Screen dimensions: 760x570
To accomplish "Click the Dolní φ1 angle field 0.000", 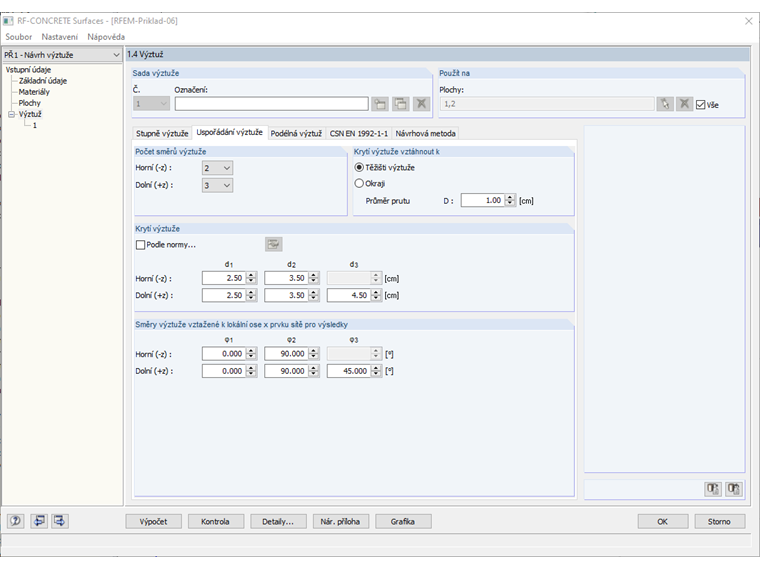I will tap(224, 371).
